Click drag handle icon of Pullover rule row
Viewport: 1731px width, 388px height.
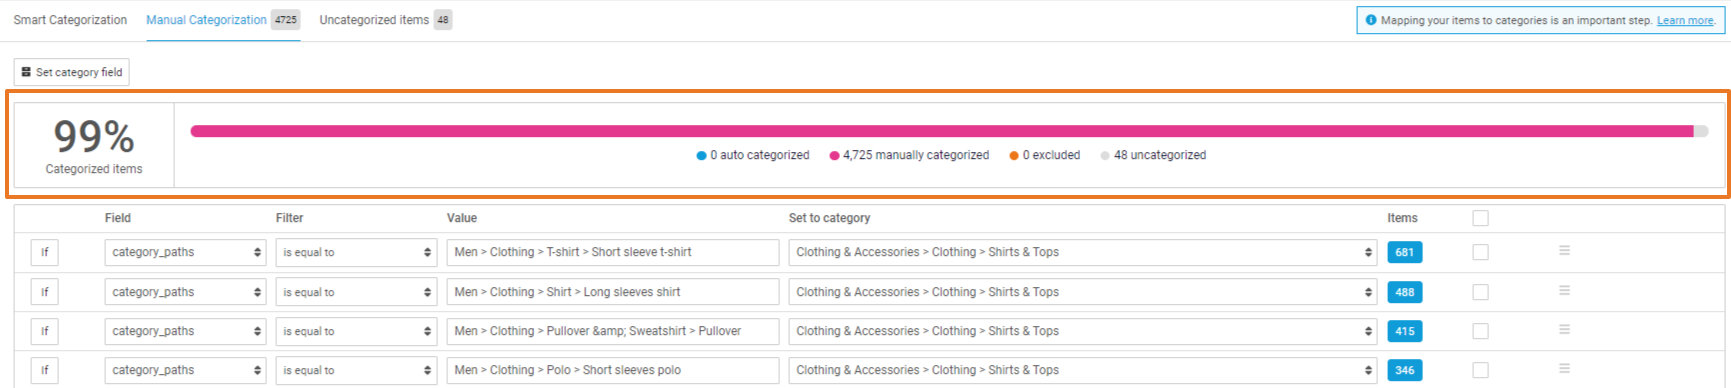(x=1564, y=330)
